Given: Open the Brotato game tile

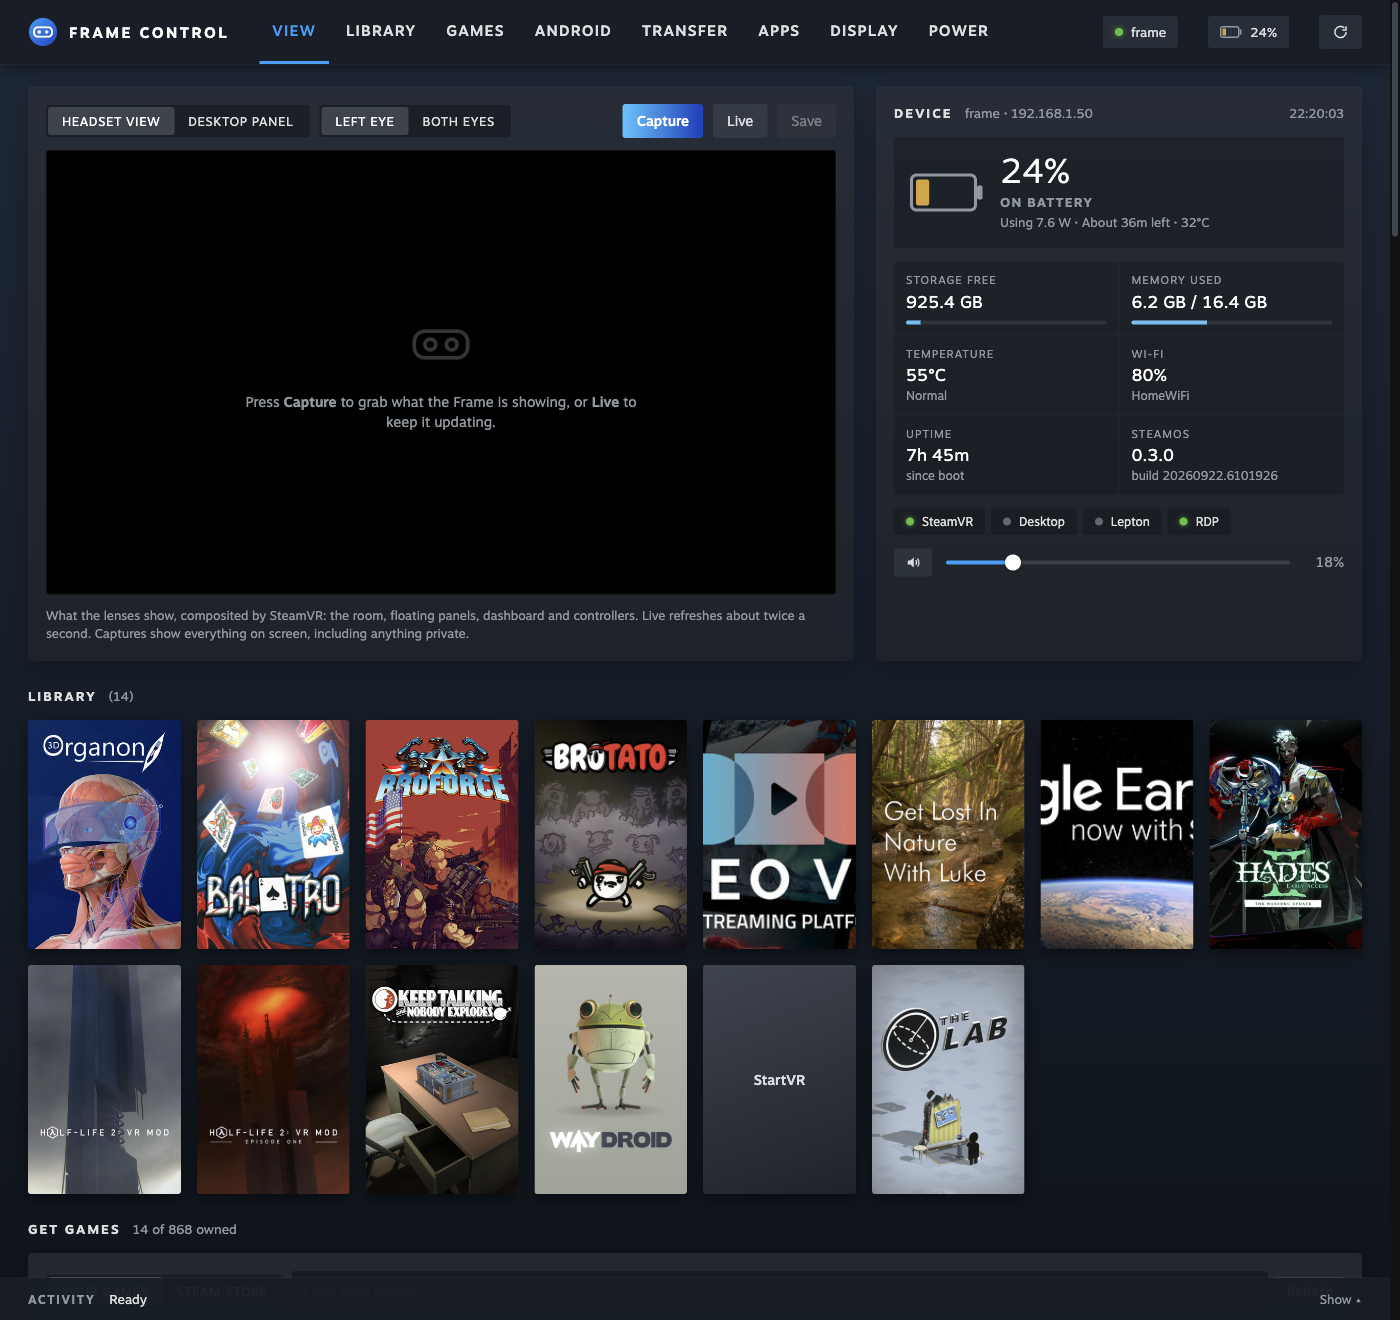Looking at the screenshot, I should [x=611, y=834].
